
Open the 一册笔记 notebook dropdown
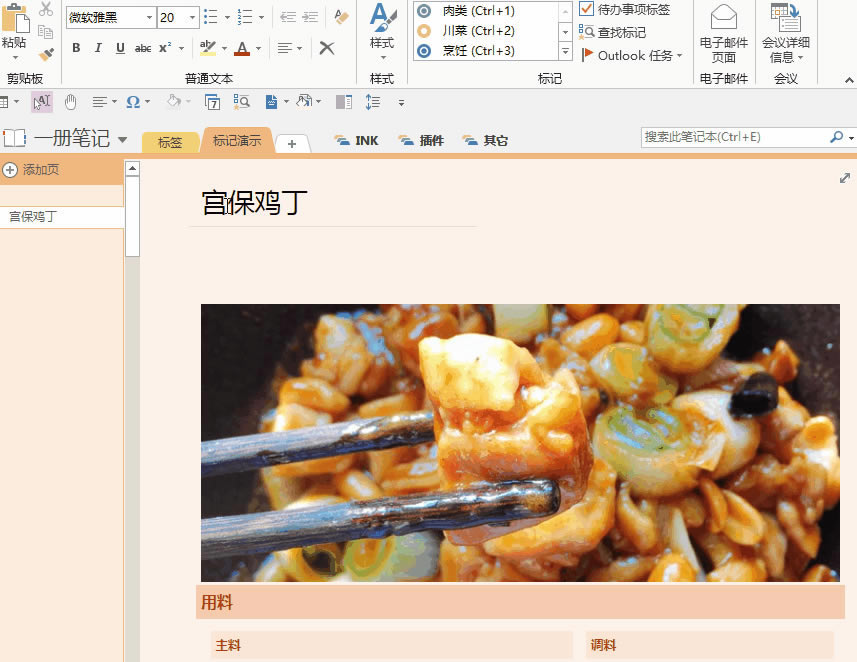(123, 139)
